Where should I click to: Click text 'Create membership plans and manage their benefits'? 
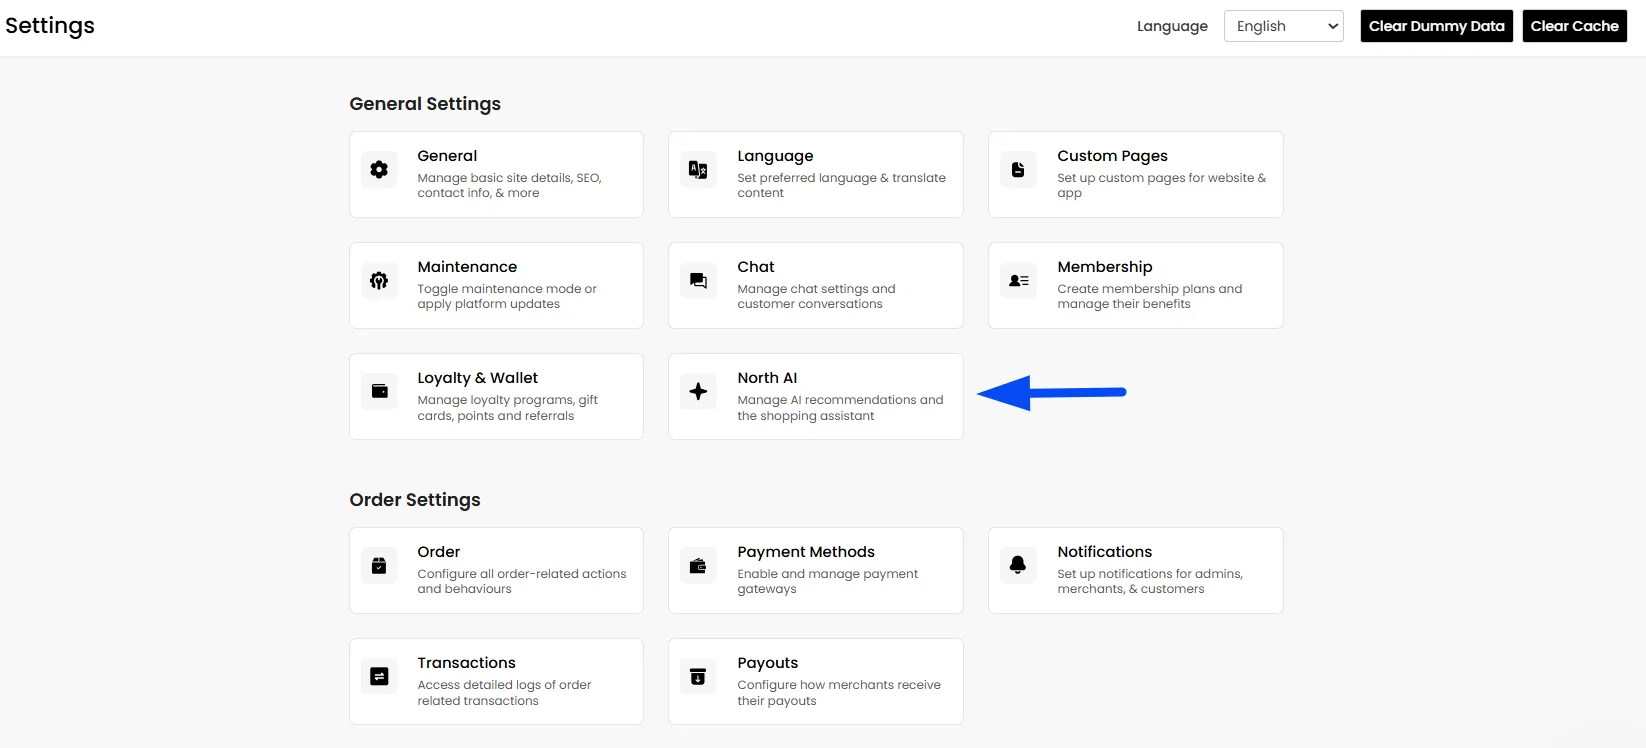click(x=1150, y=297)
